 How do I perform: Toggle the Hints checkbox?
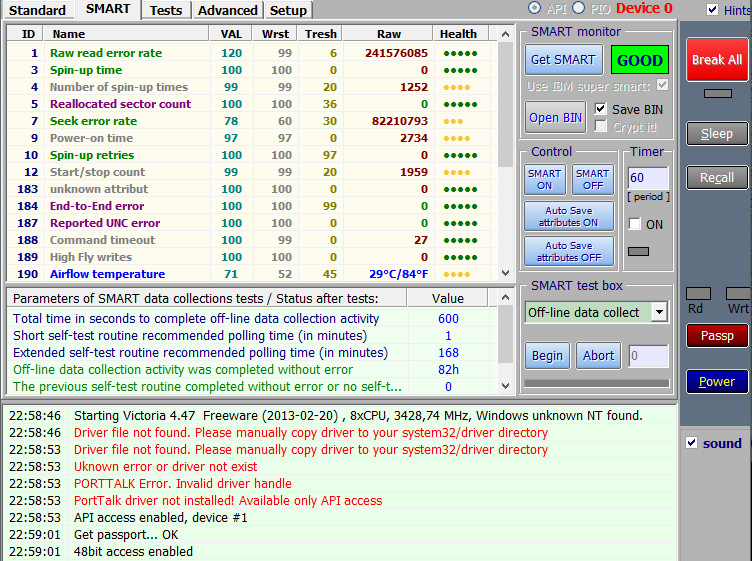pyautogui.click(x=713, y=10)
